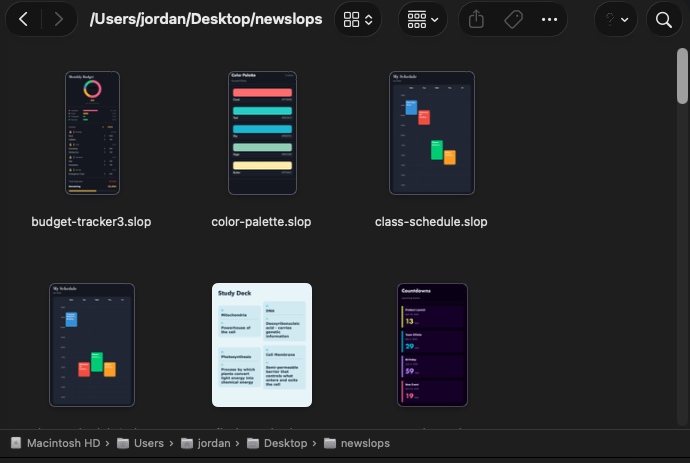
Task: Click the newslops folder icon in path bar
Action: tap(330, 443)
